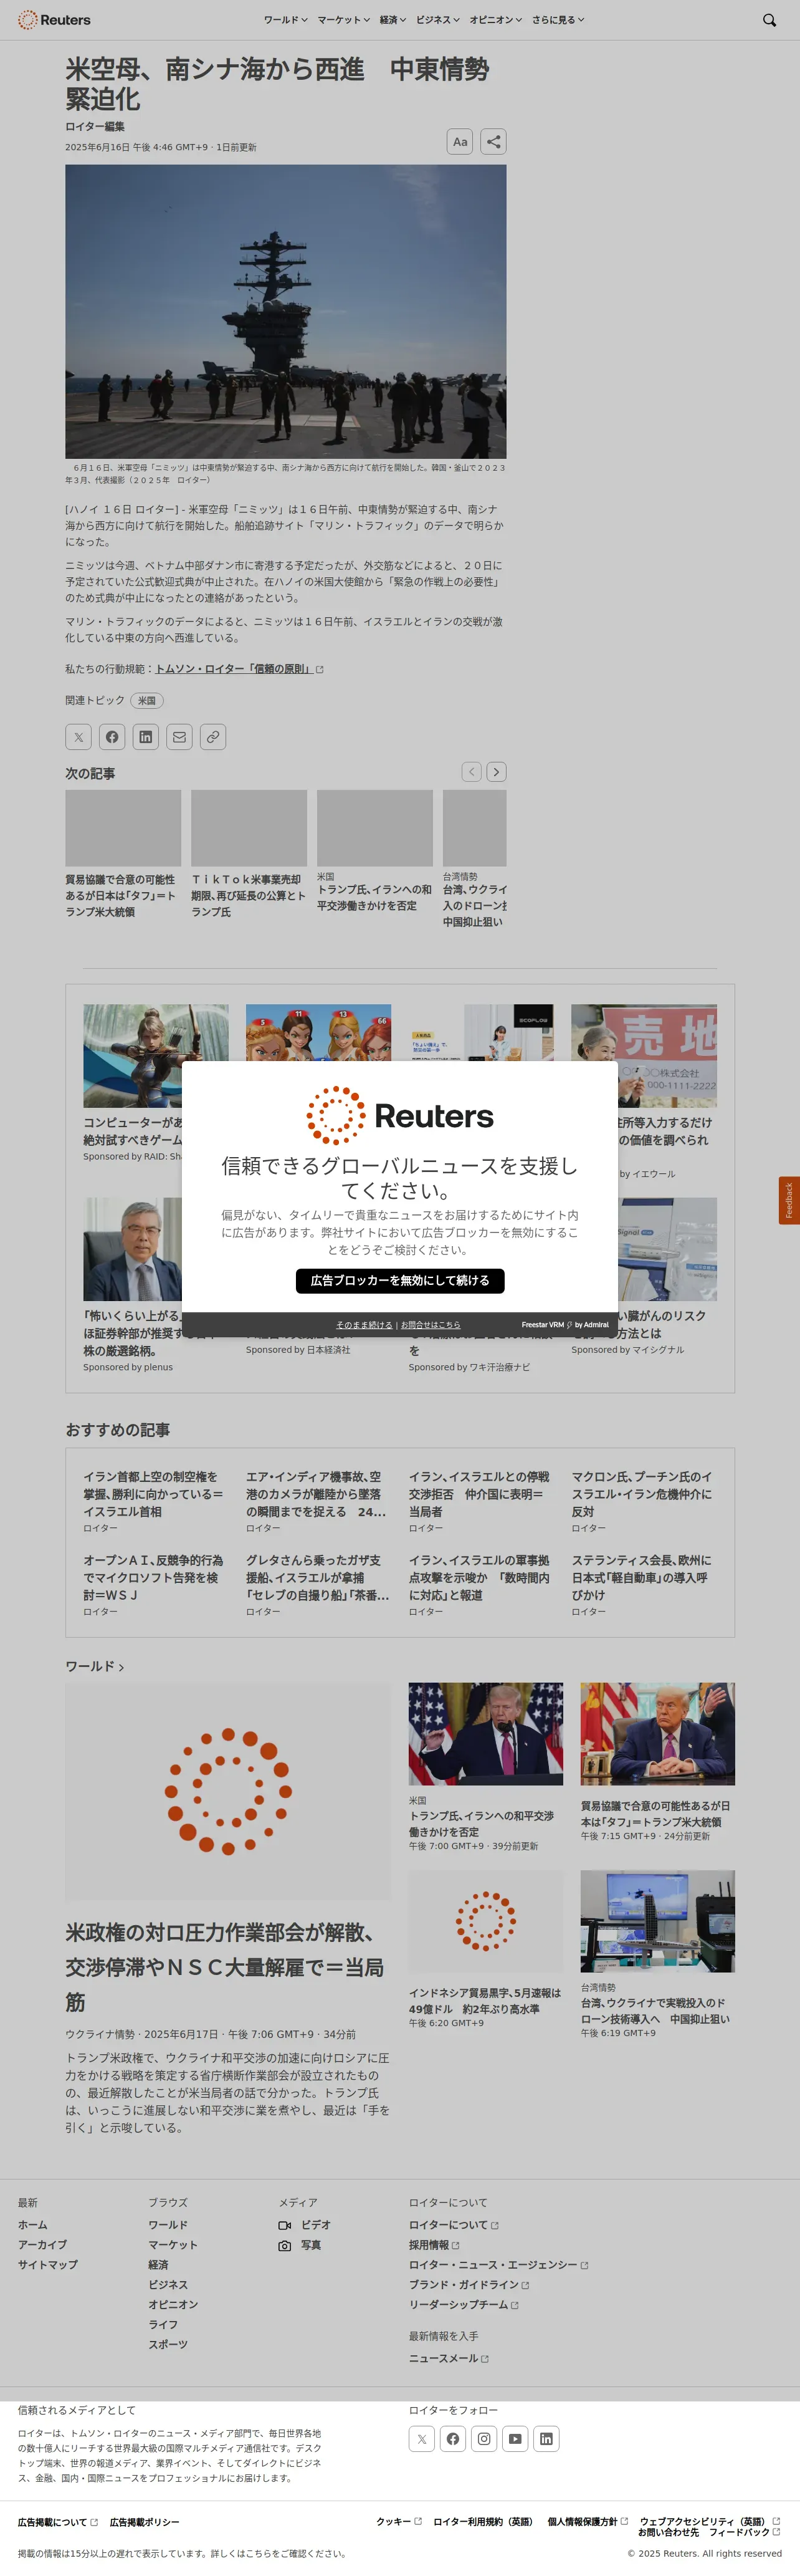Browse ライフ in footer
The width and height of the screenshot is (800, 2576).
click(x=163, y=2325)
